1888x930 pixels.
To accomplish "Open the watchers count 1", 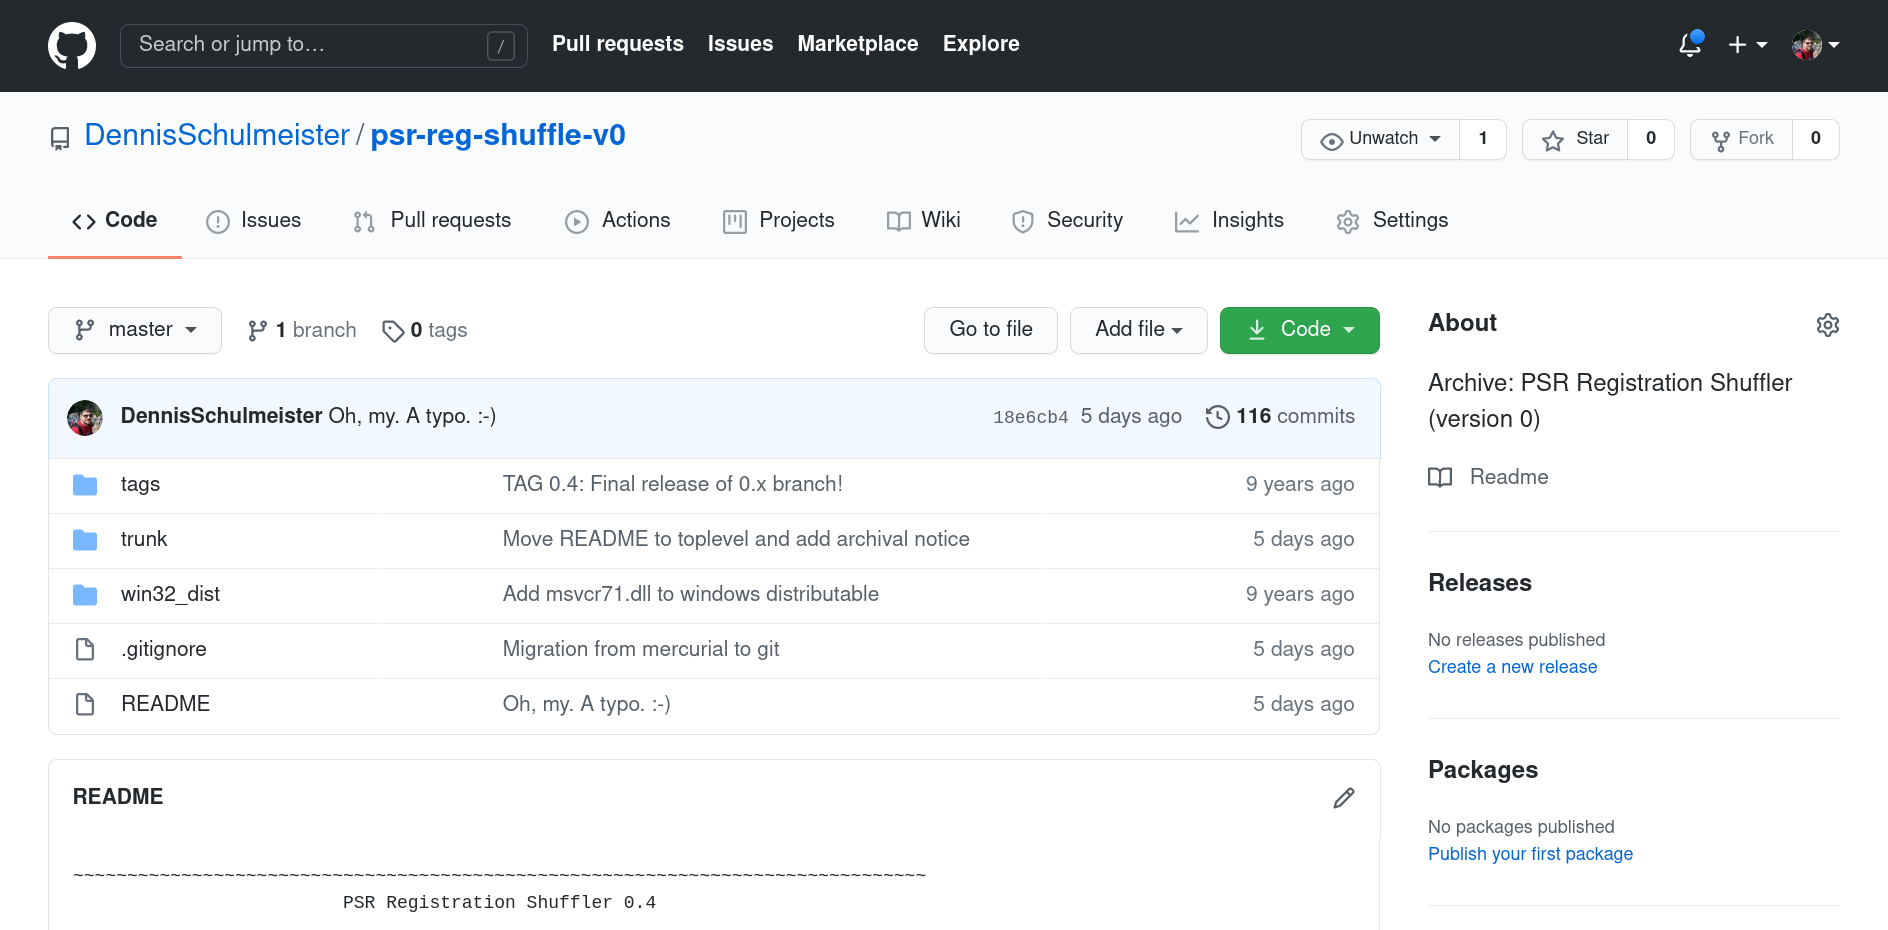I will click(x=1483, y=139).
